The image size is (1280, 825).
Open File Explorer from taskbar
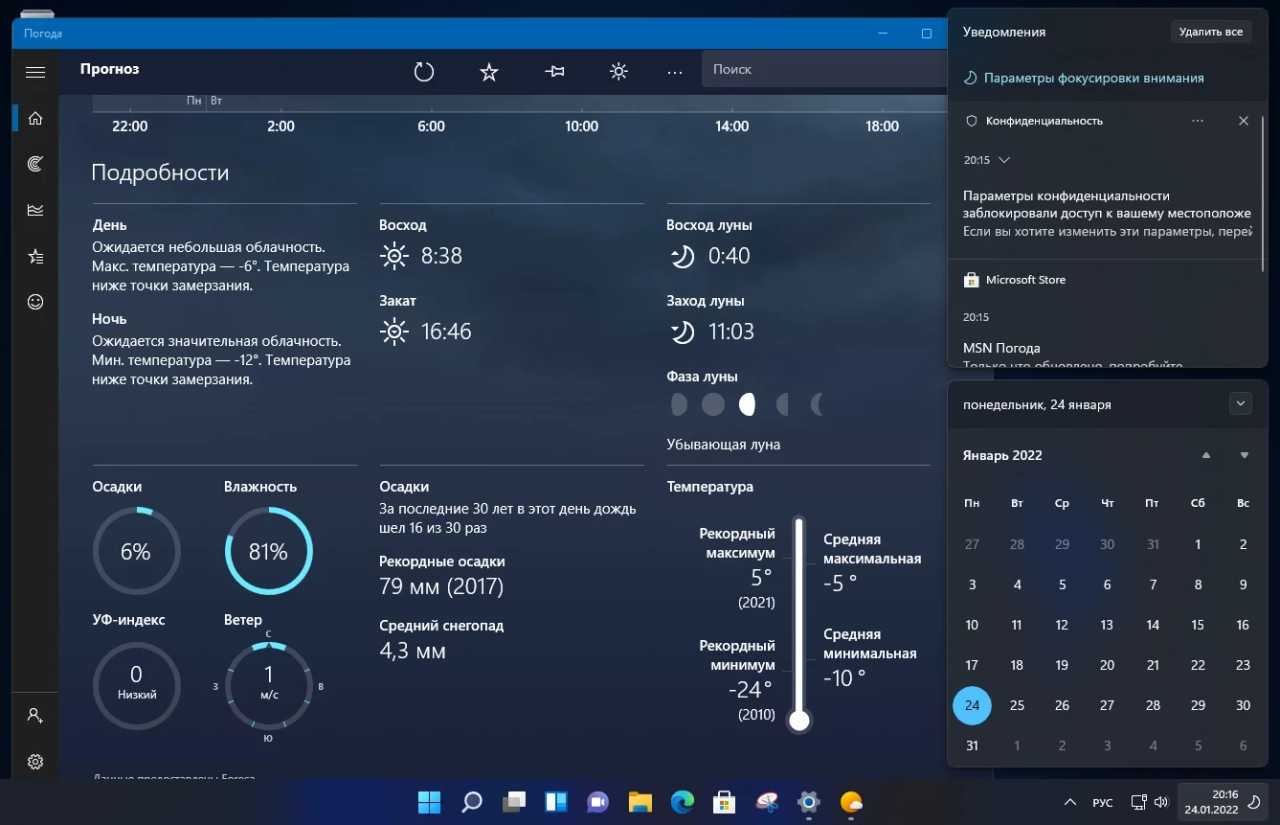click(640, 802)
